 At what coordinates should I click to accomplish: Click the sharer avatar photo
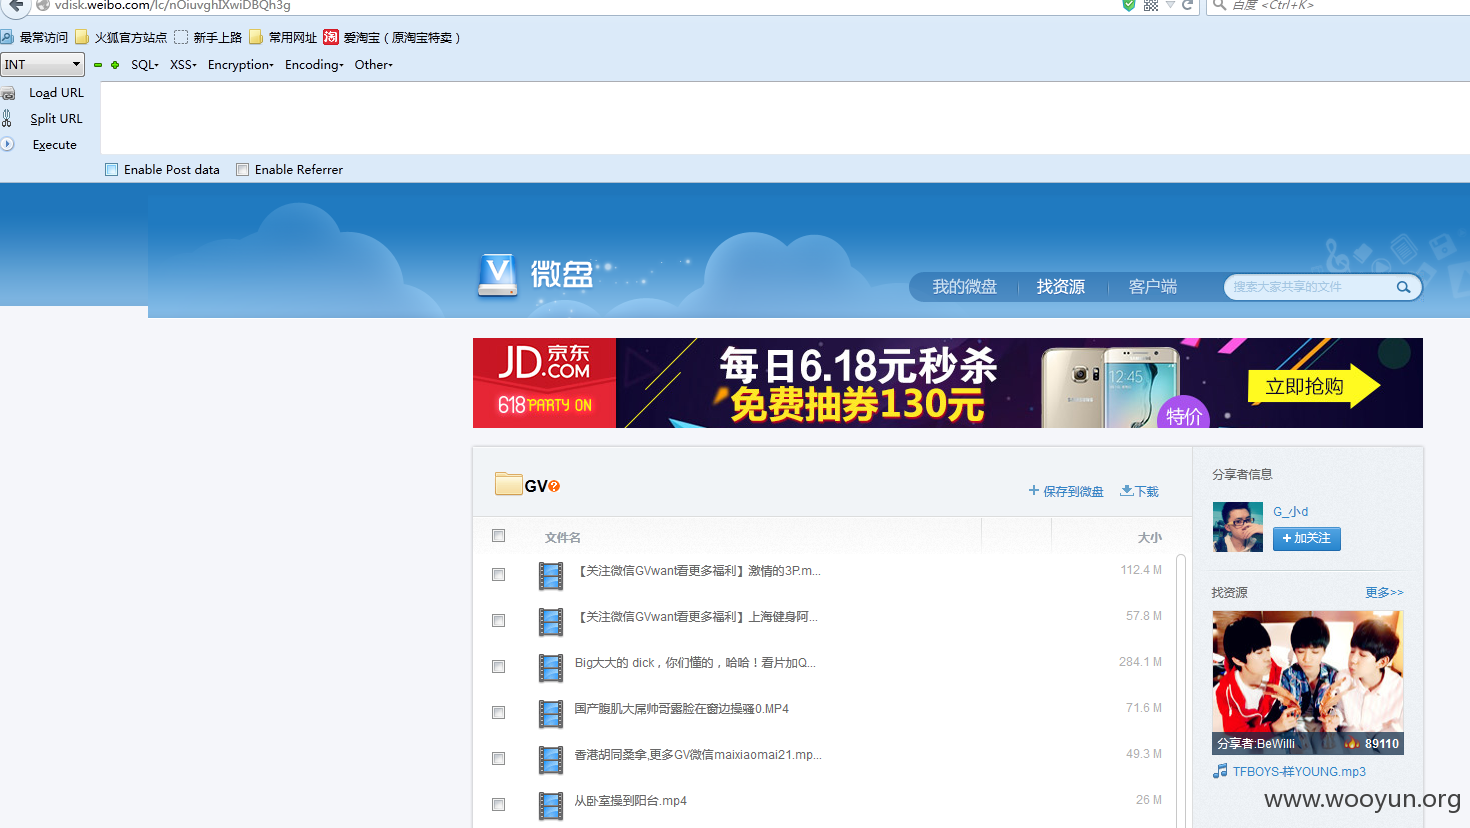[x=1238, y=527]
